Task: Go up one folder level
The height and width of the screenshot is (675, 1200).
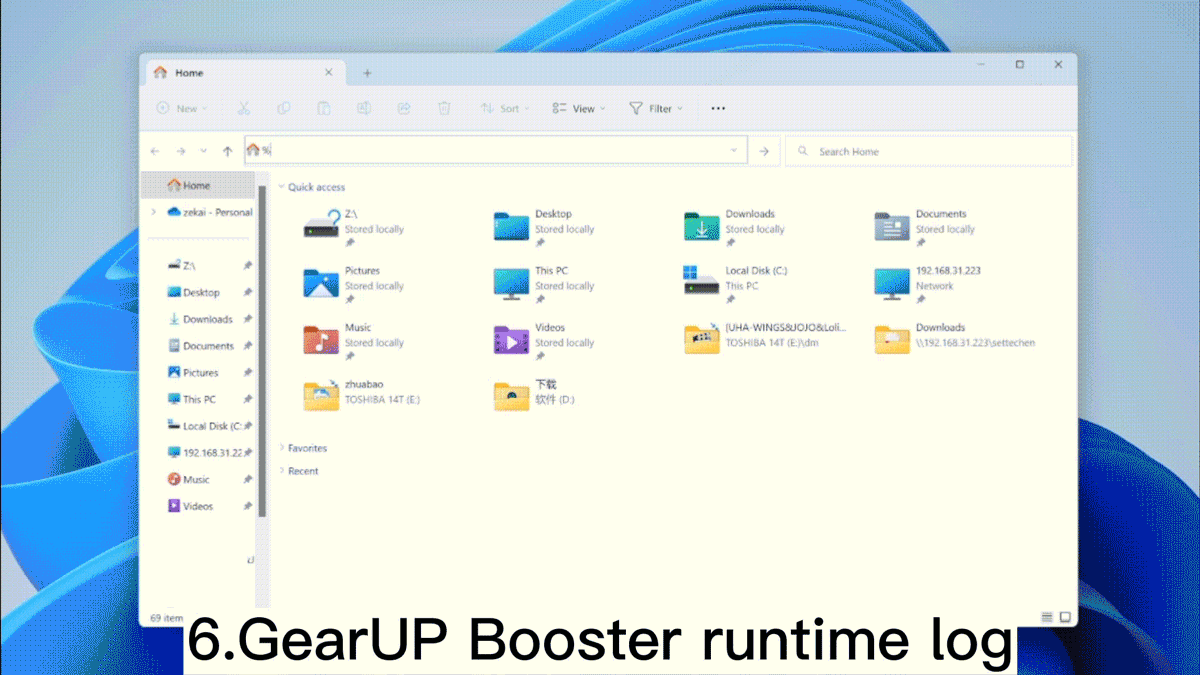Action: 228,151
